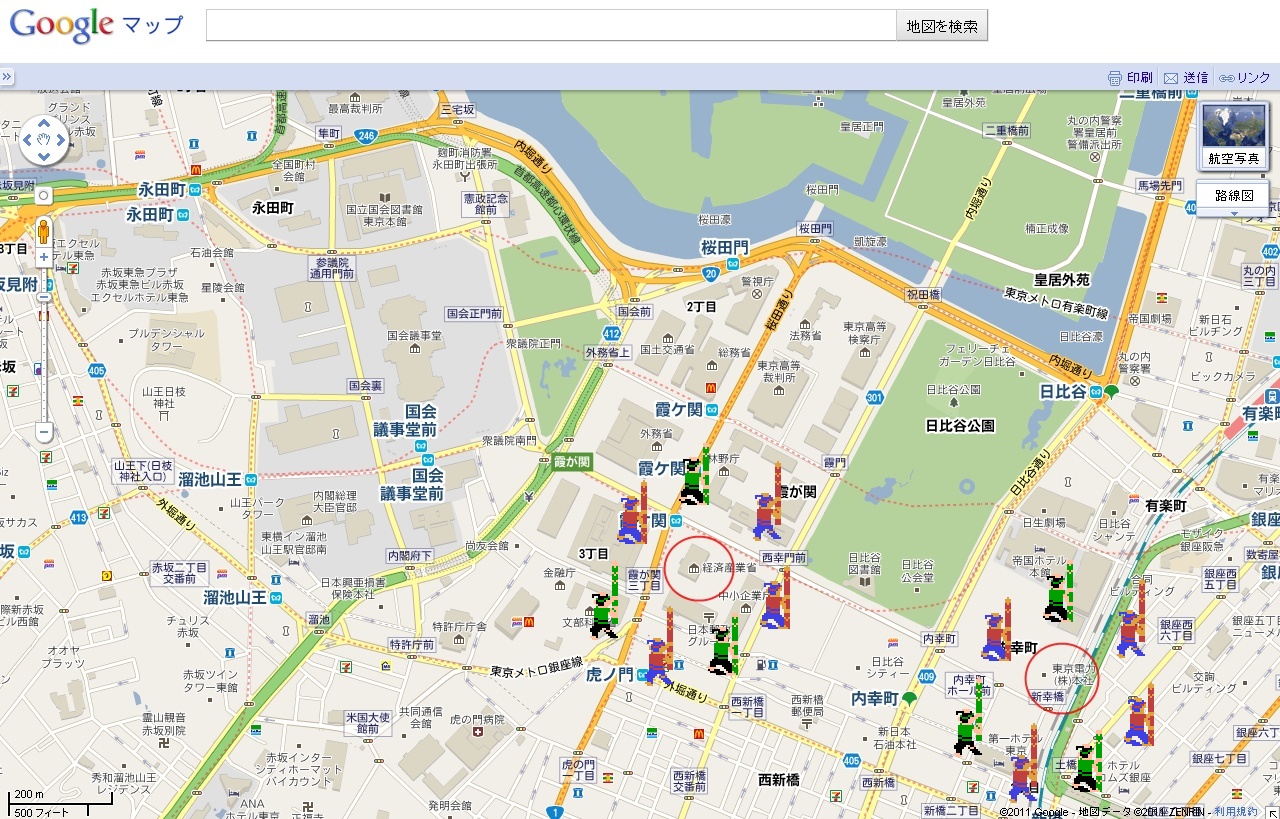Click the round button below the pan control
1280x819 pixels.
click(44, 196)
